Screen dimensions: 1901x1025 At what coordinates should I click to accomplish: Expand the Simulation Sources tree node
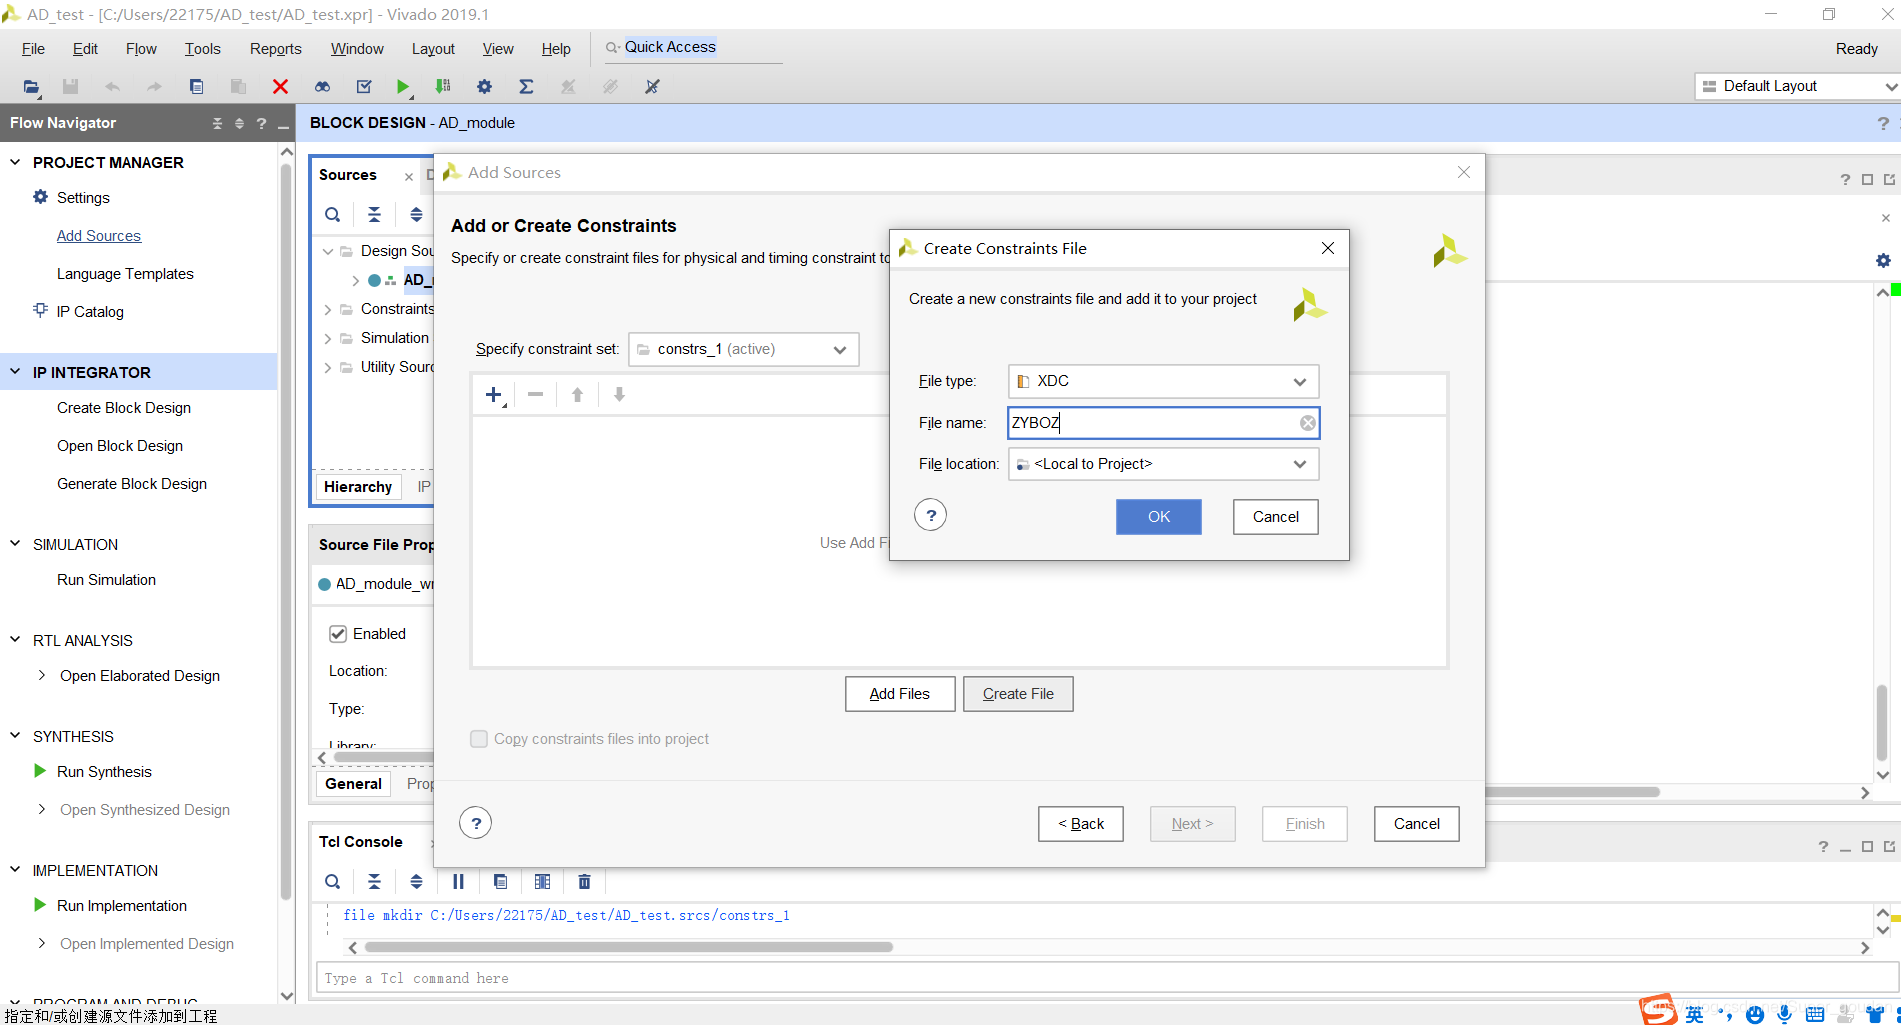pos(328,338)
